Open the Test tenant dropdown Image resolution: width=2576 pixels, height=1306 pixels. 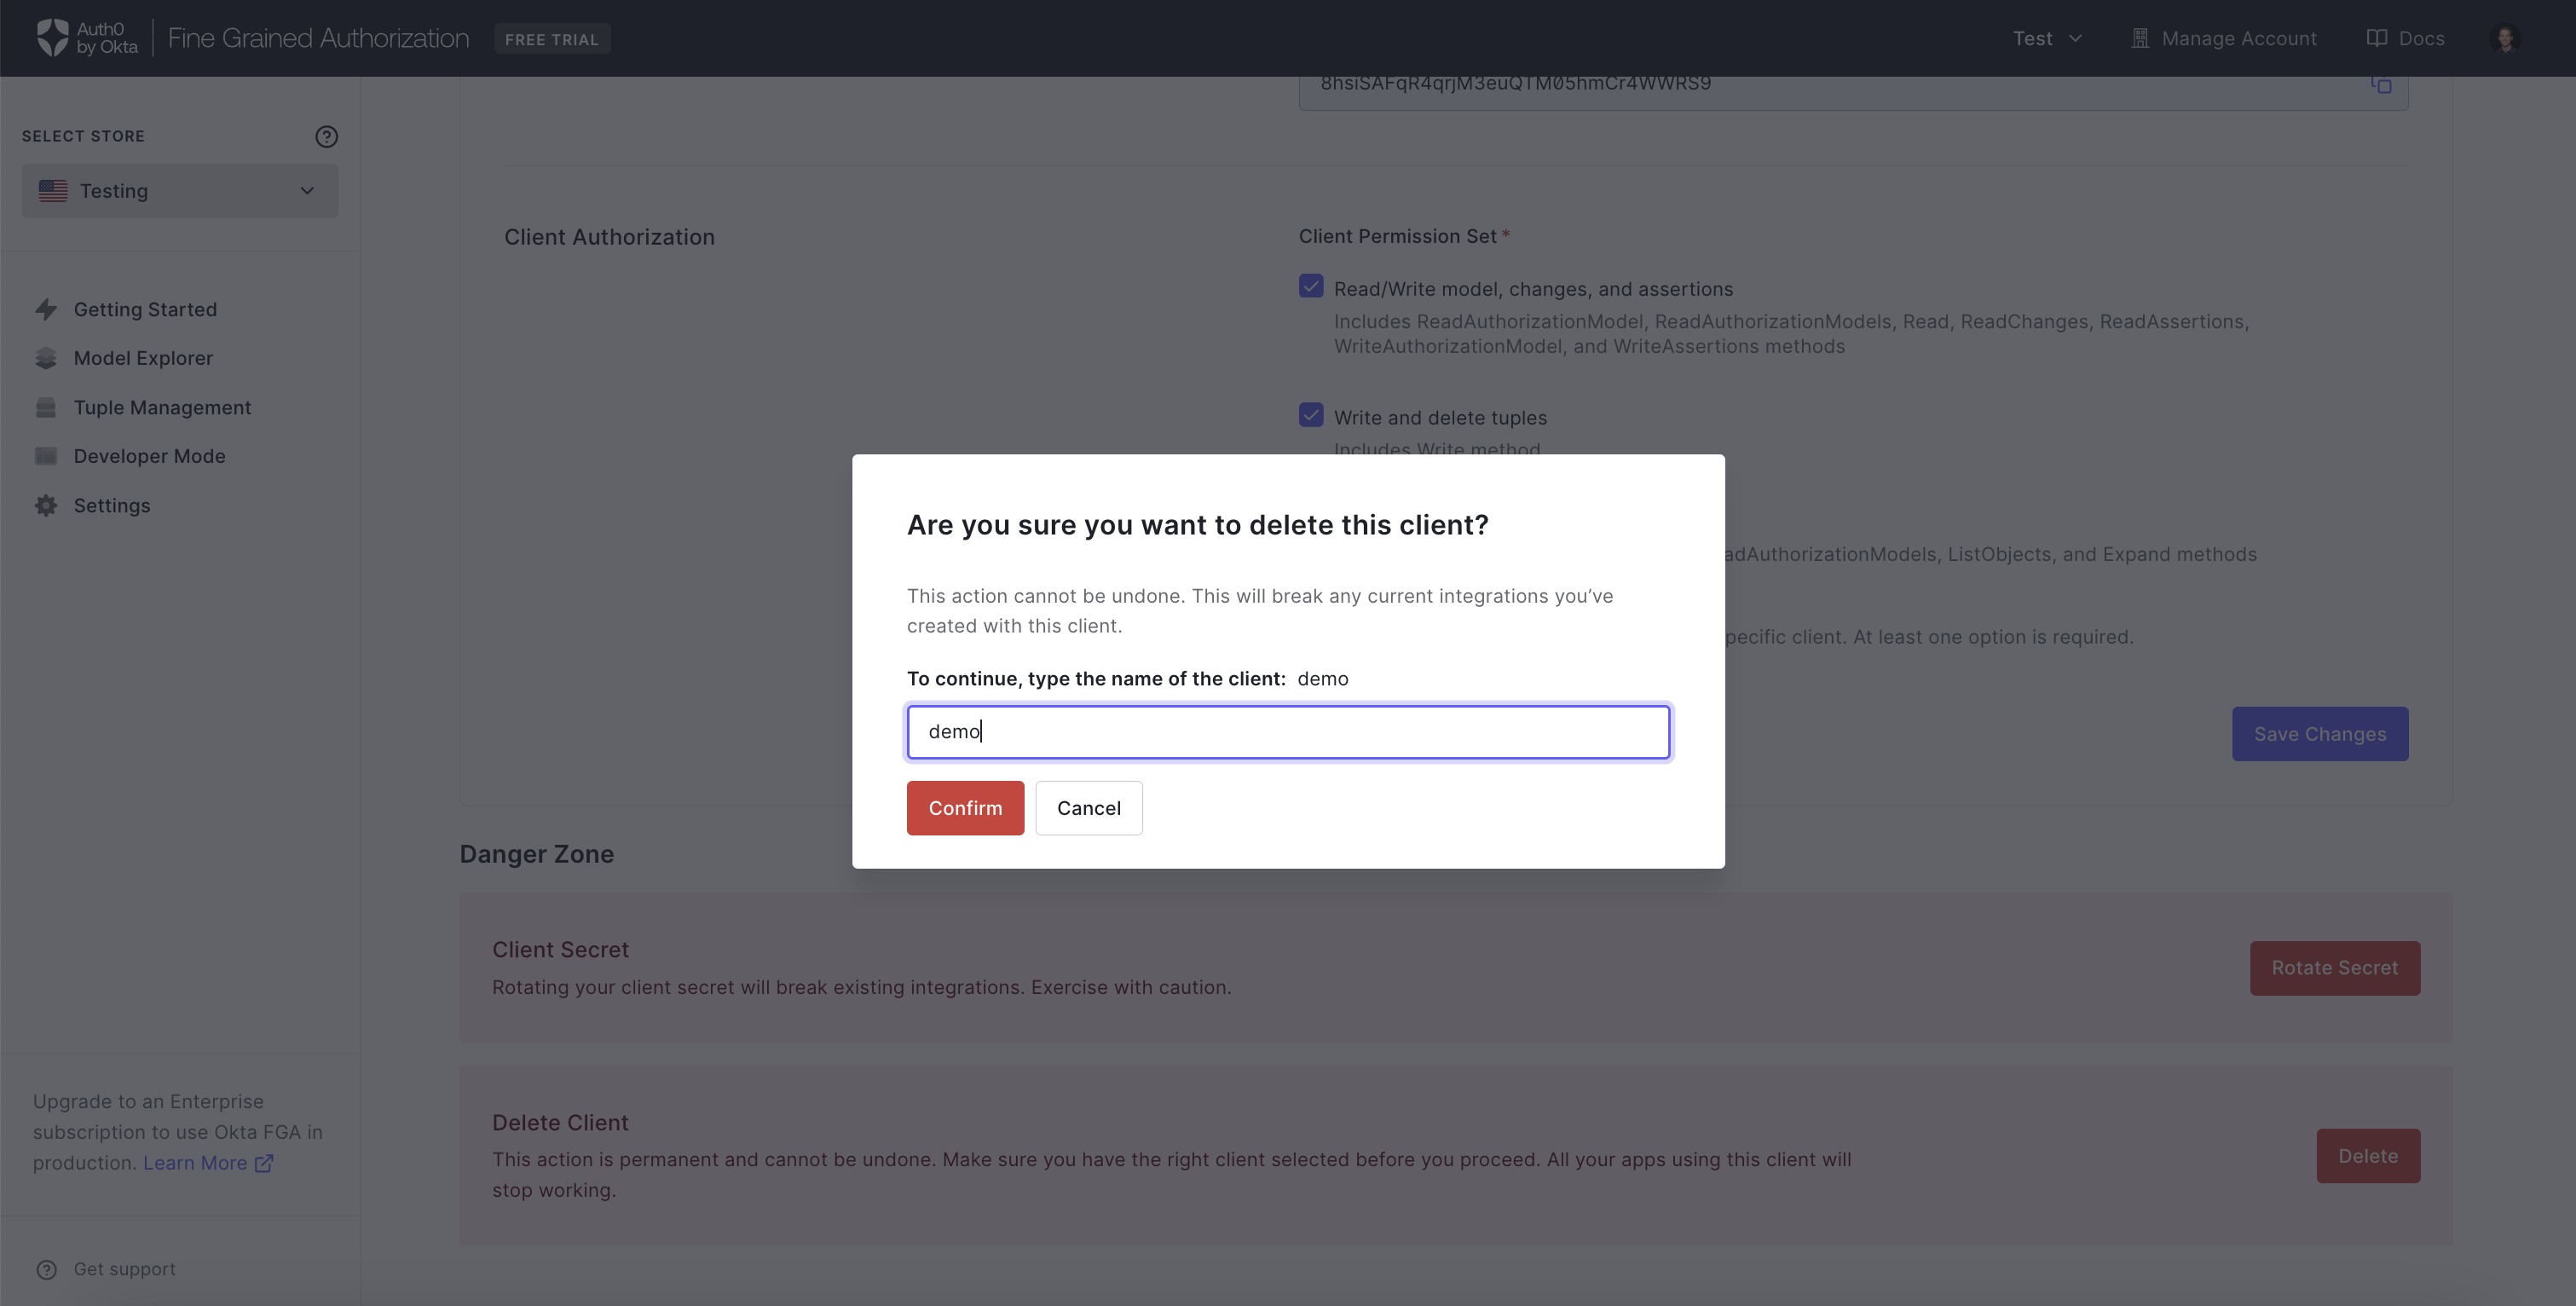pyautogui.click(x=2047, y=38)
